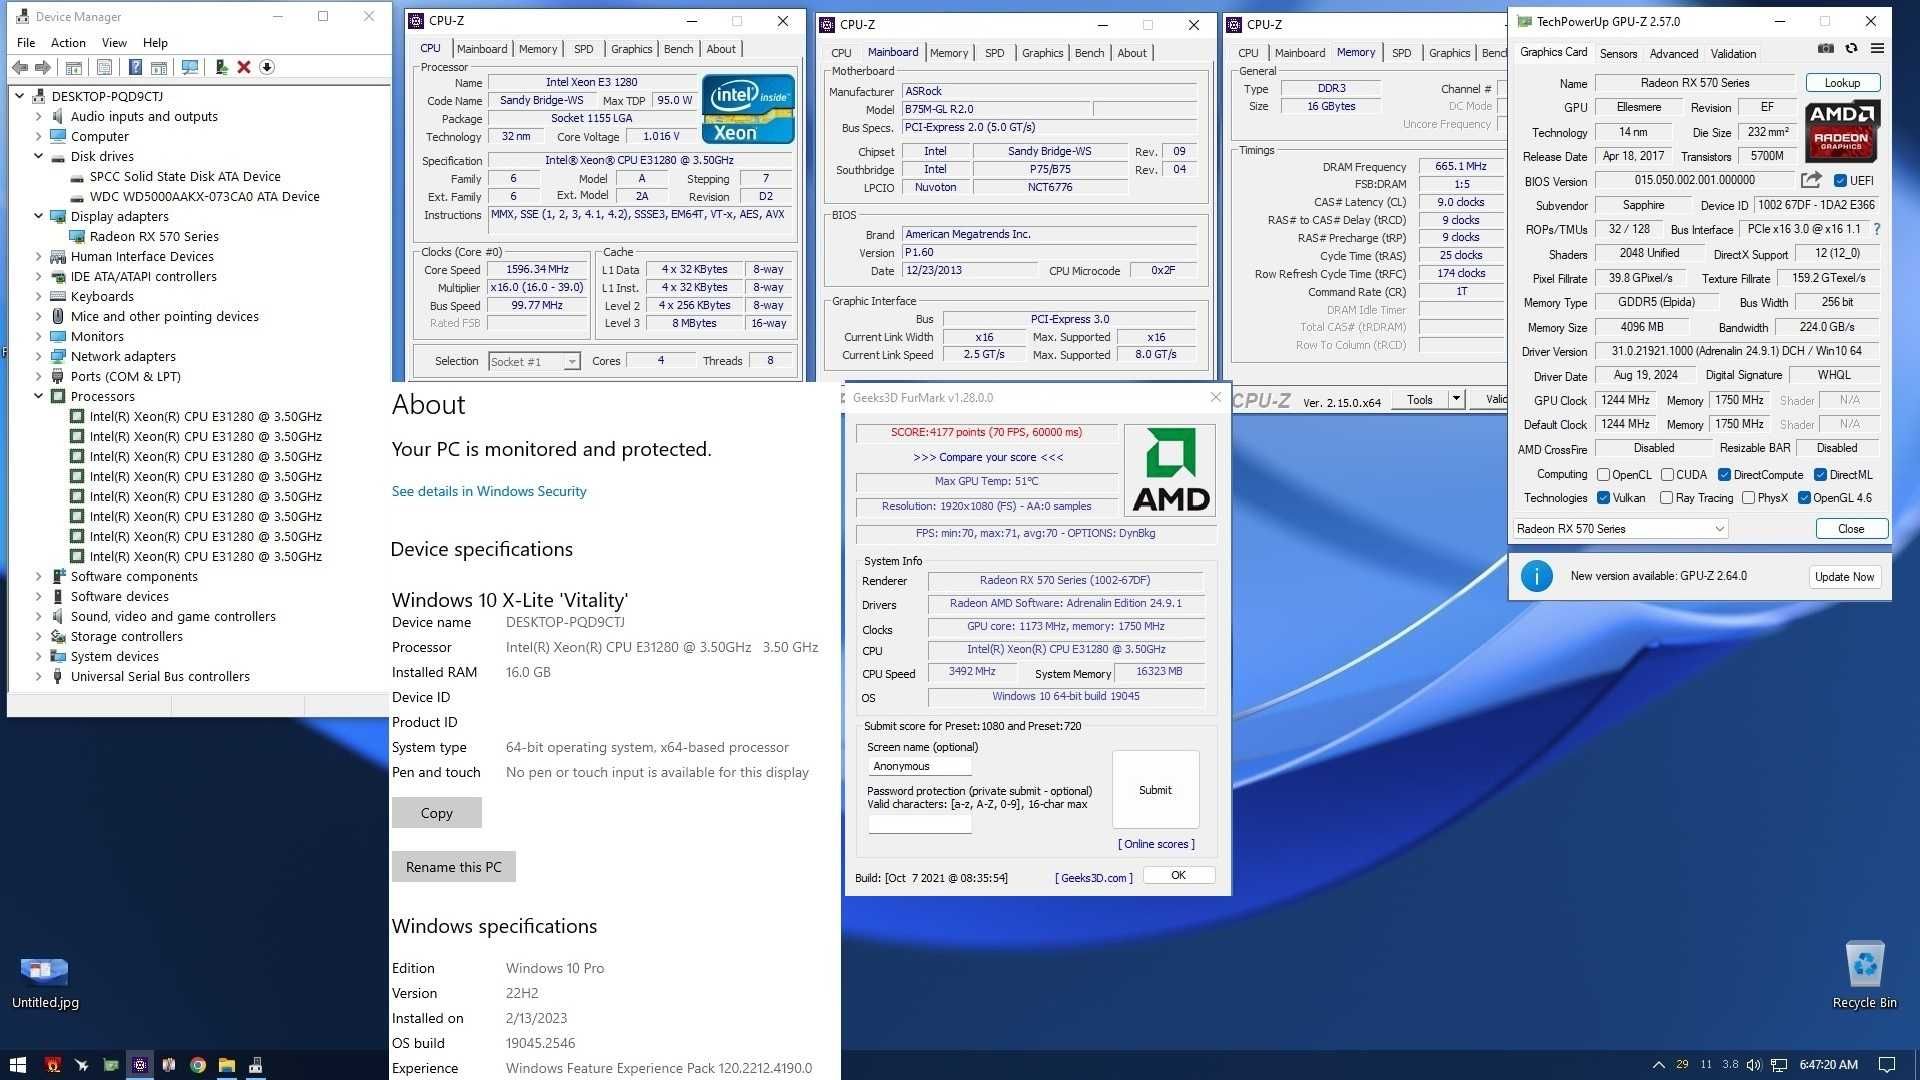Switch to Sensors tab in GPU-Z

point(1618,54)
